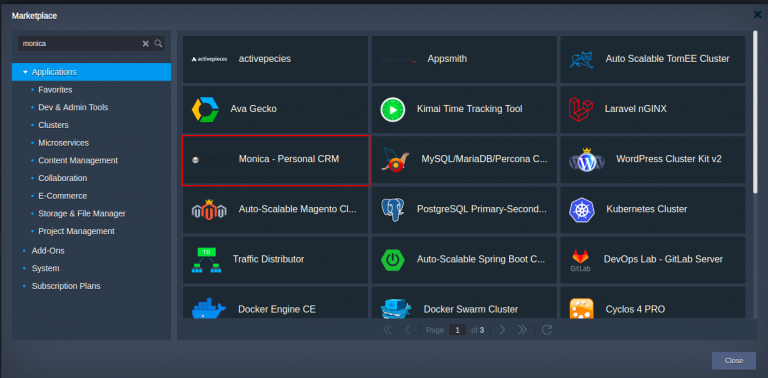Select the Kimai Time Tracking Tool title
Image resolution: width=768 pixels, height=378 pixels.
tap(469, 109)
